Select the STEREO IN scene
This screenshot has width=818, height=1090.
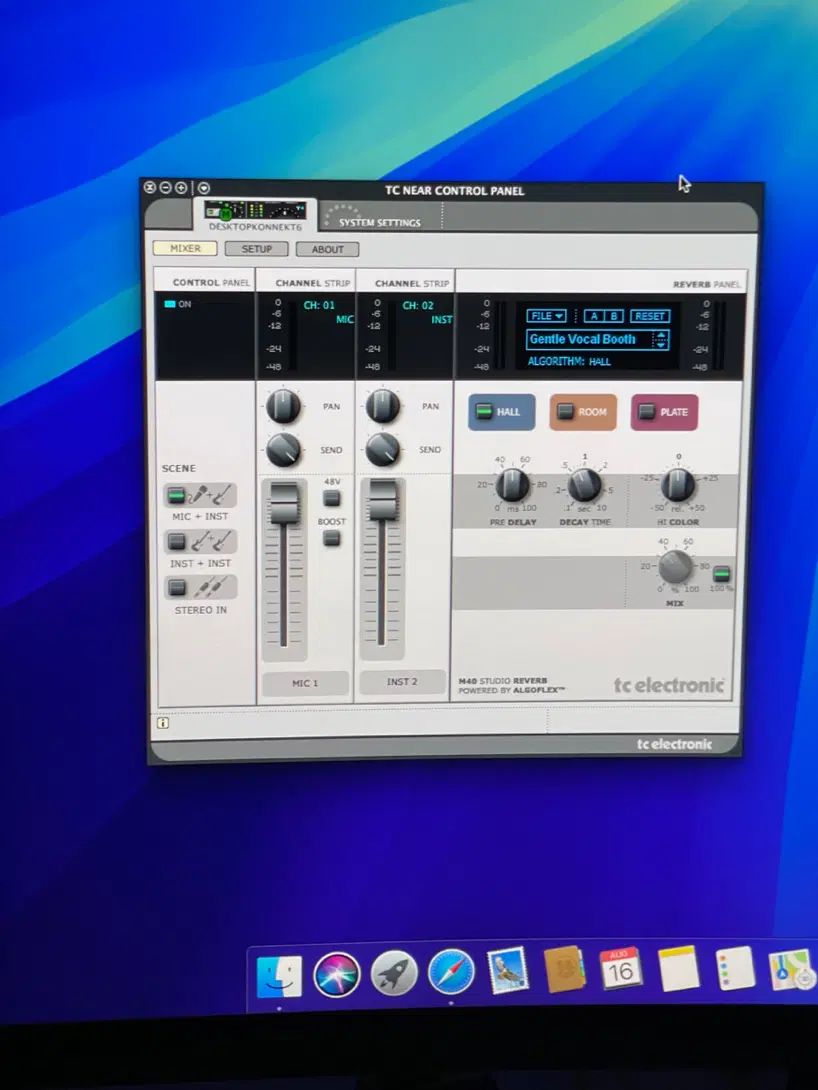(x=200, y=587)
